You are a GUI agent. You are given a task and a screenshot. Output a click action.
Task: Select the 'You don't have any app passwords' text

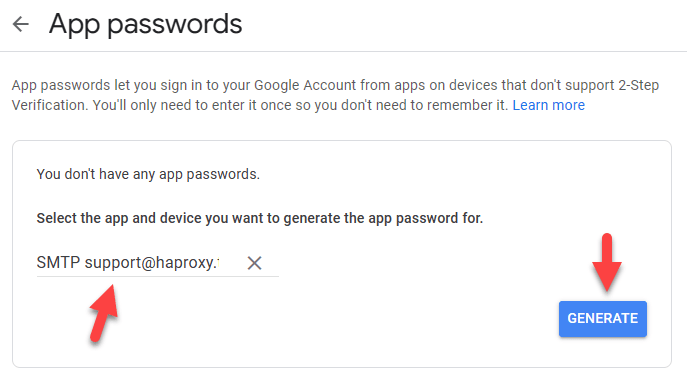click(x=148, y=174)
